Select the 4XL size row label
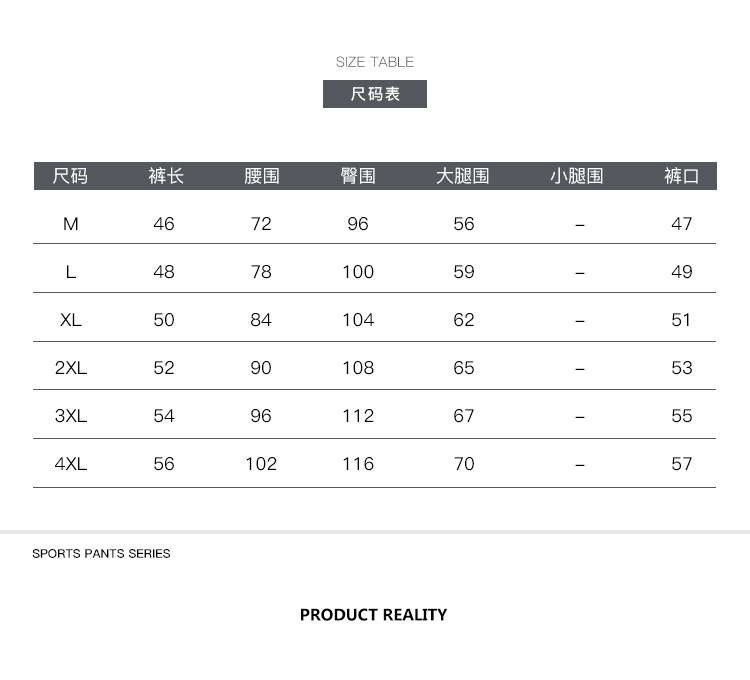The height and width of the screenshot is (680, 750). tap(71, 464)
